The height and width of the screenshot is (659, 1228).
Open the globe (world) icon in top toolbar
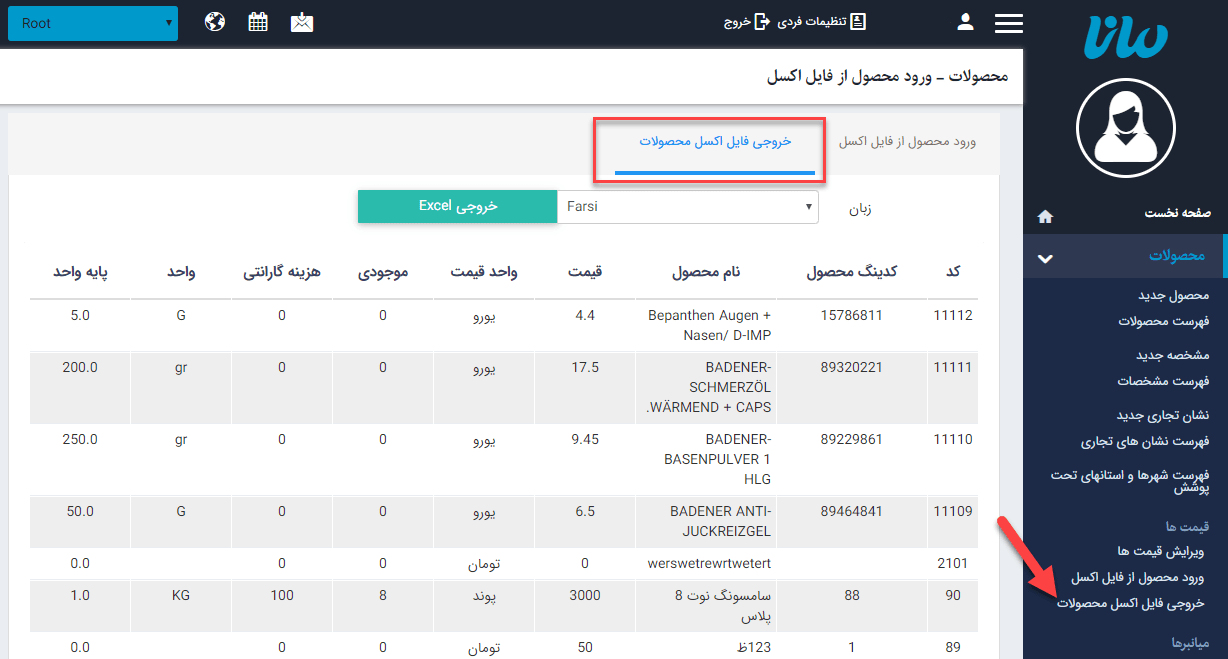[217, 20]
